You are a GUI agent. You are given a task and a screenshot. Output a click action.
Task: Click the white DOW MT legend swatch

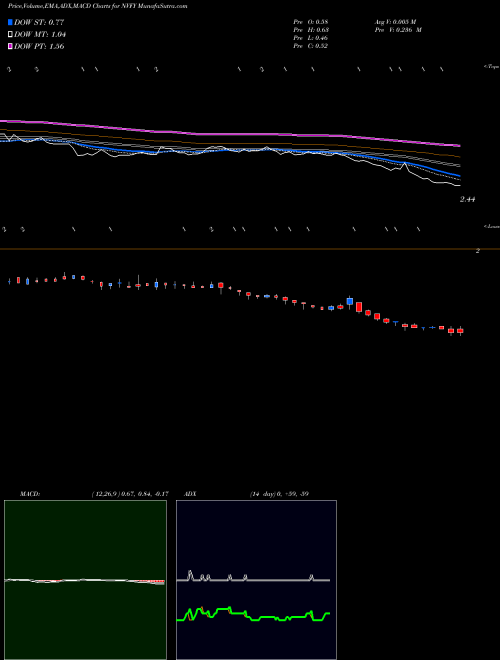point(10,35)
